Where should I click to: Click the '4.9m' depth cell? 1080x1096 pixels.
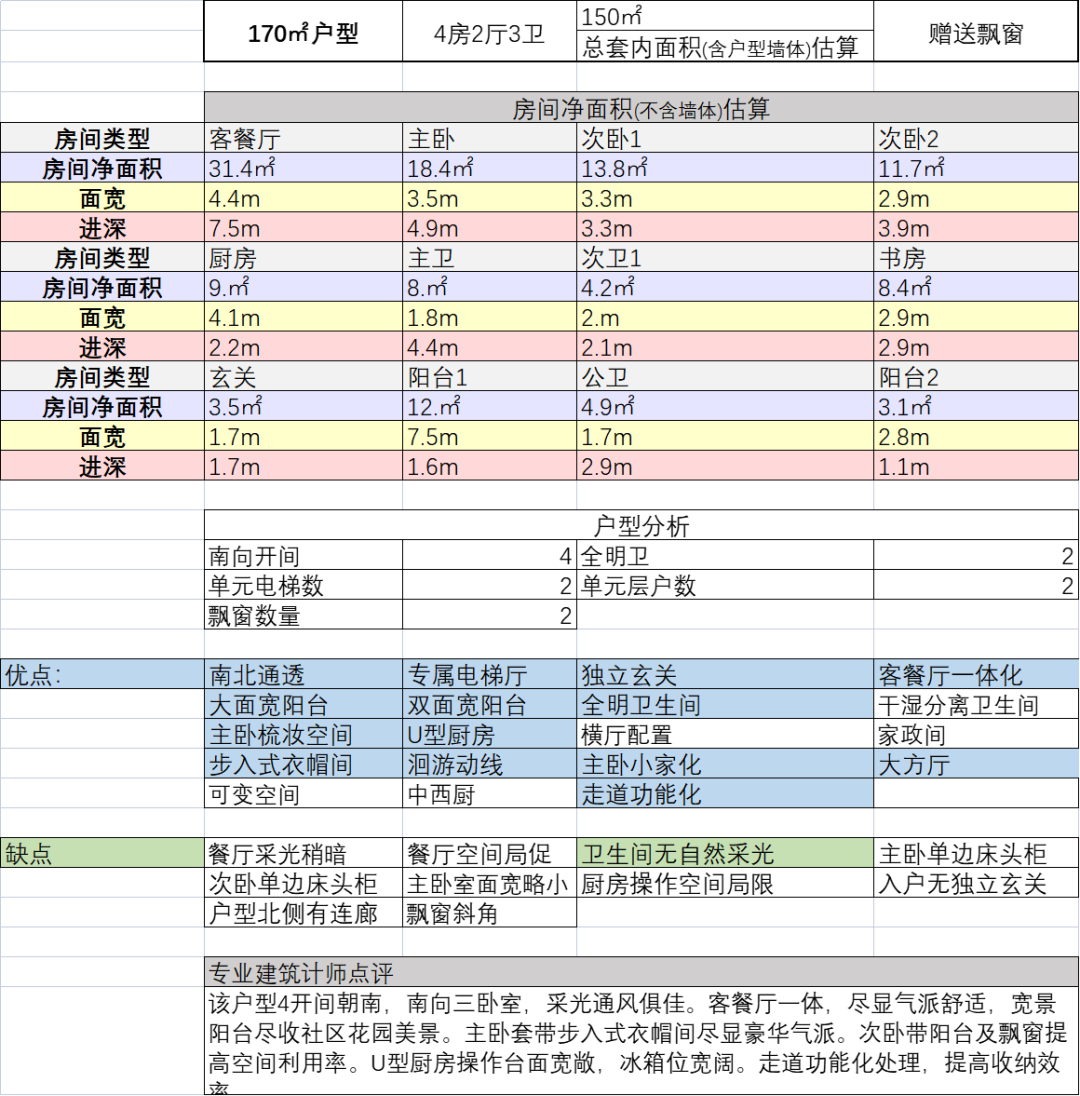[489, 228]
